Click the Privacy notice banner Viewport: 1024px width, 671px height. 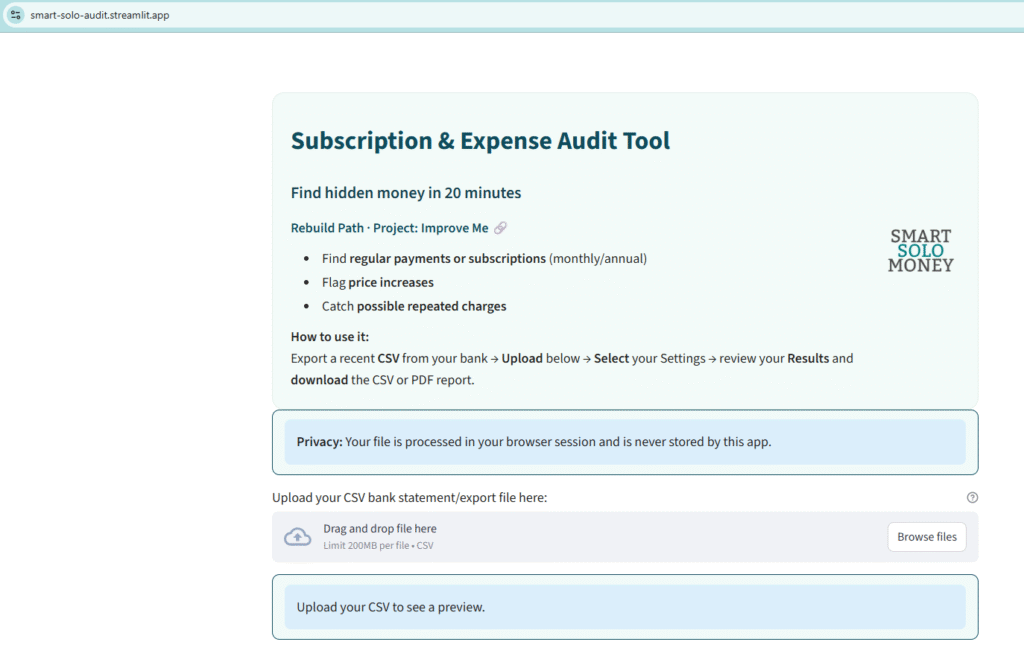(624, 441)
